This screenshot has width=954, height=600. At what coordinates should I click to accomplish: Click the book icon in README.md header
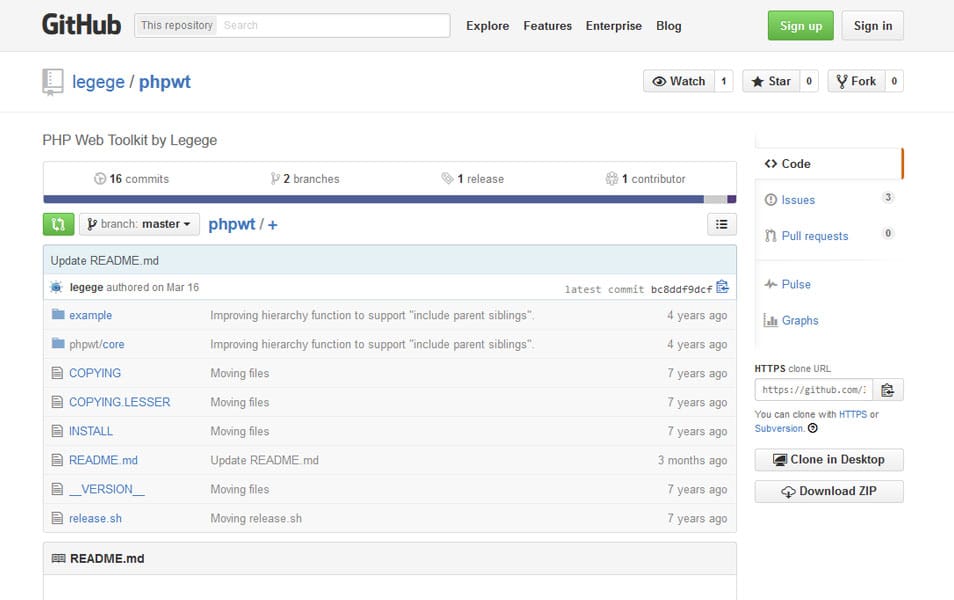(x=58, y=558)
